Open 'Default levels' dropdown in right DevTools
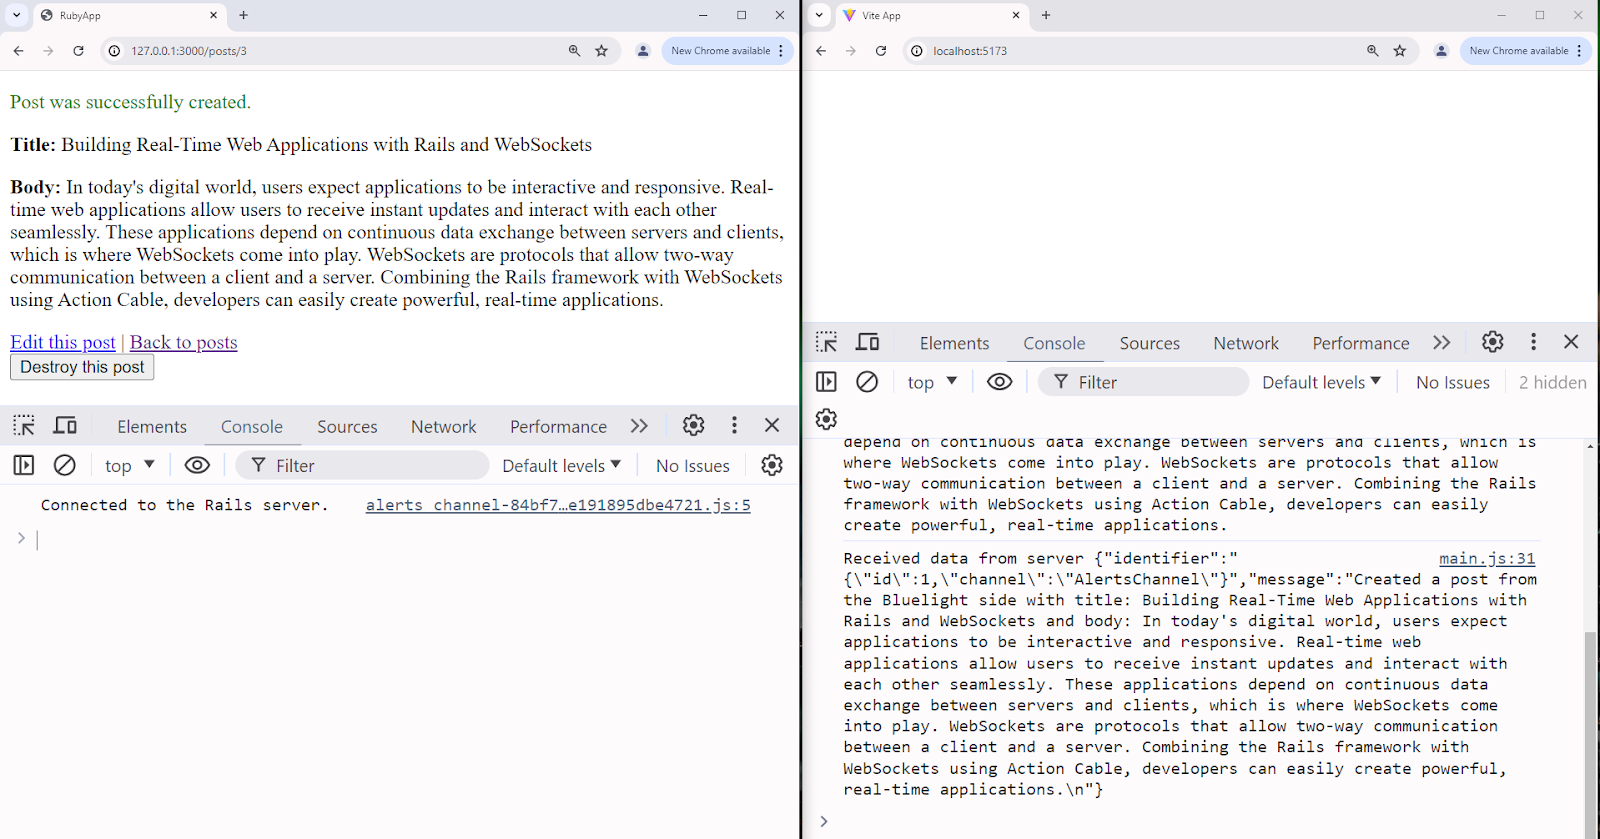Image resolution: width=1600 pixels, height=839 pixels. pos(1321,382)
